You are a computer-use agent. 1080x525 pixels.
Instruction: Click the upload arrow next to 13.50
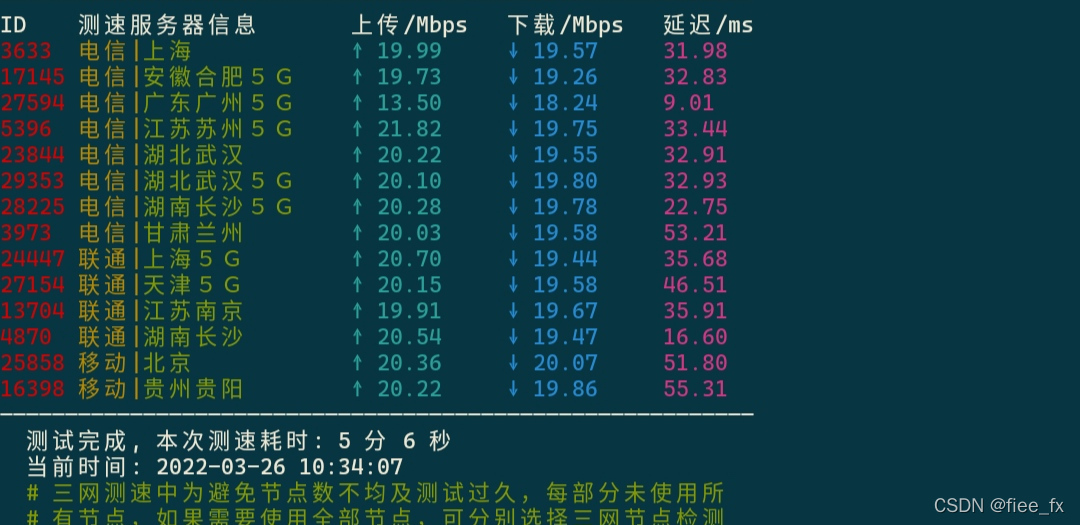point(357,103)
